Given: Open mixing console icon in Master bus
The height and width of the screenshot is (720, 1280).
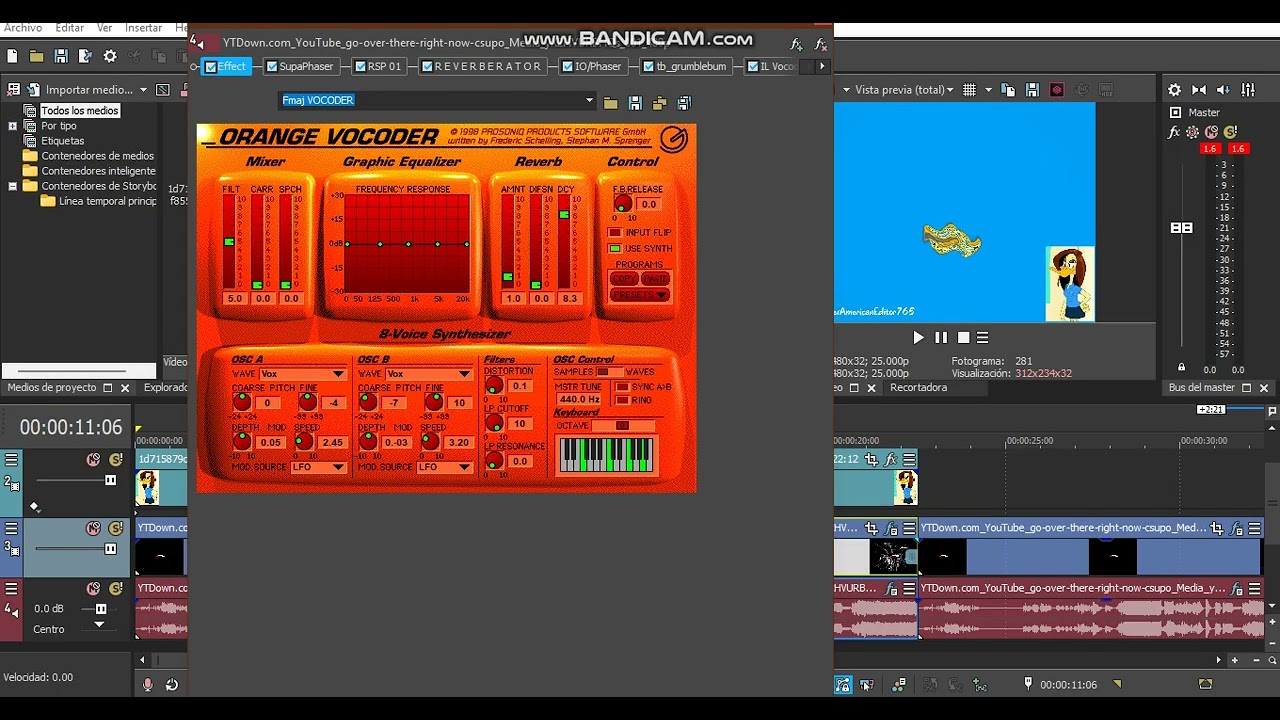Looking at the screenshot, I should (x=1247, y=90).
